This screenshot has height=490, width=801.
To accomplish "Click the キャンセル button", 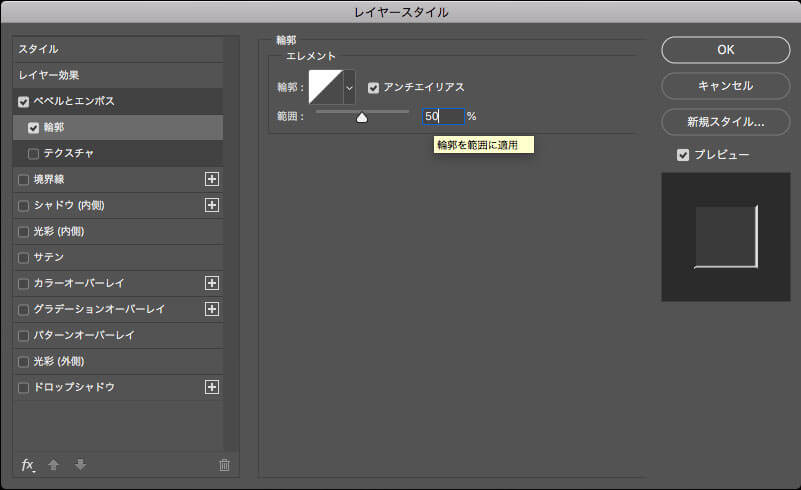I will 725,86.
